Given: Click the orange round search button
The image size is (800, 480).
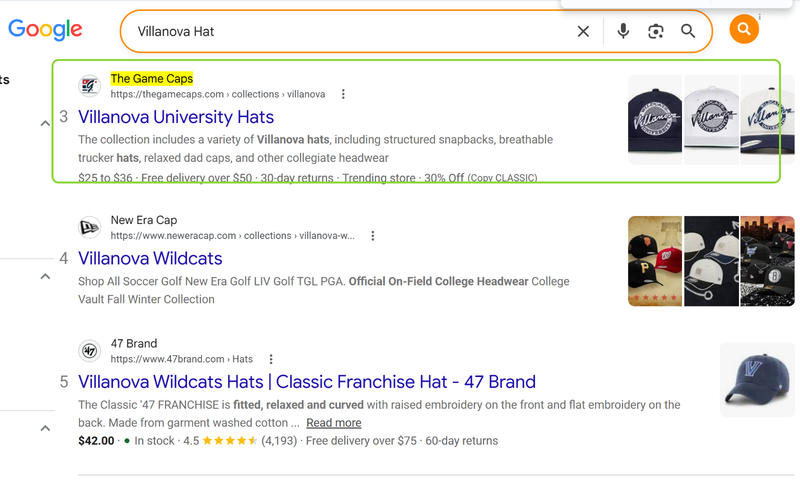Looking at the screenshot, I should click(744, 29).
